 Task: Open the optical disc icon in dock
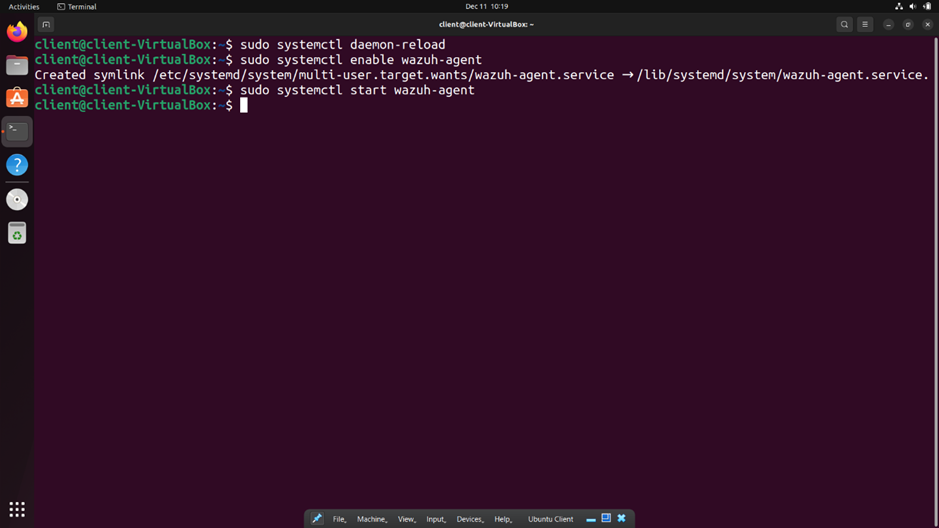(x=17, y=199)
